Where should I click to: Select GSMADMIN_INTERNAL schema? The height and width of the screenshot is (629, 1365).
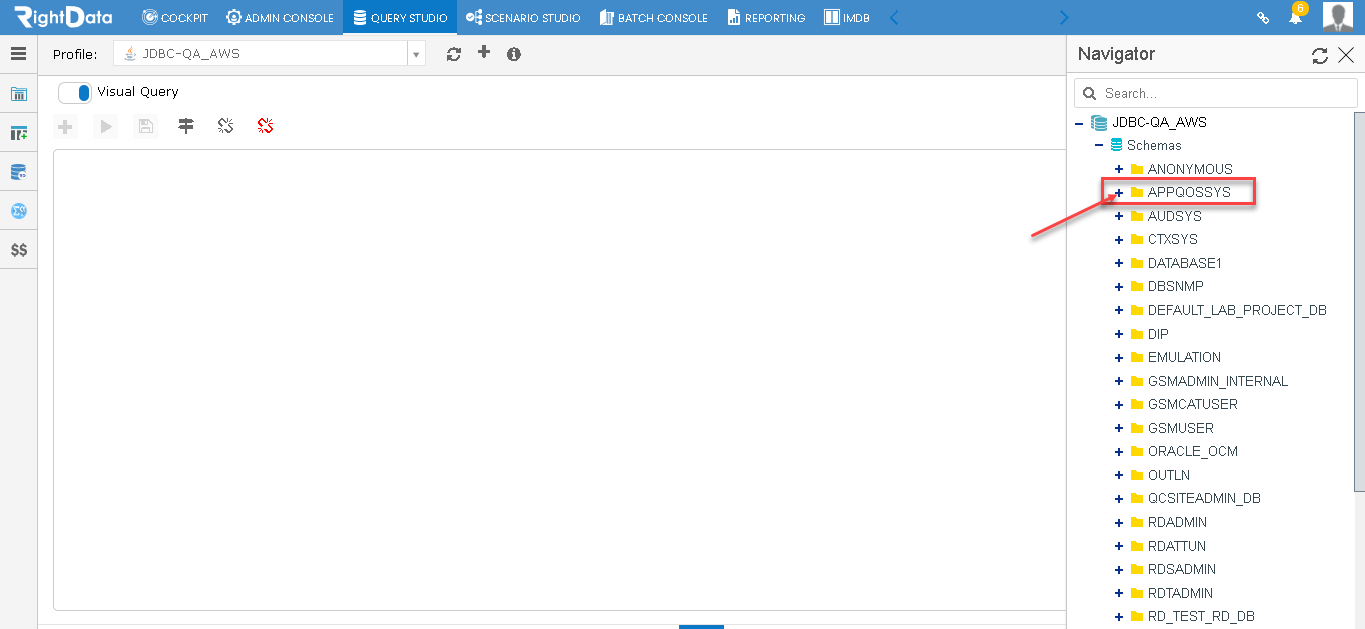point(1218,381)
